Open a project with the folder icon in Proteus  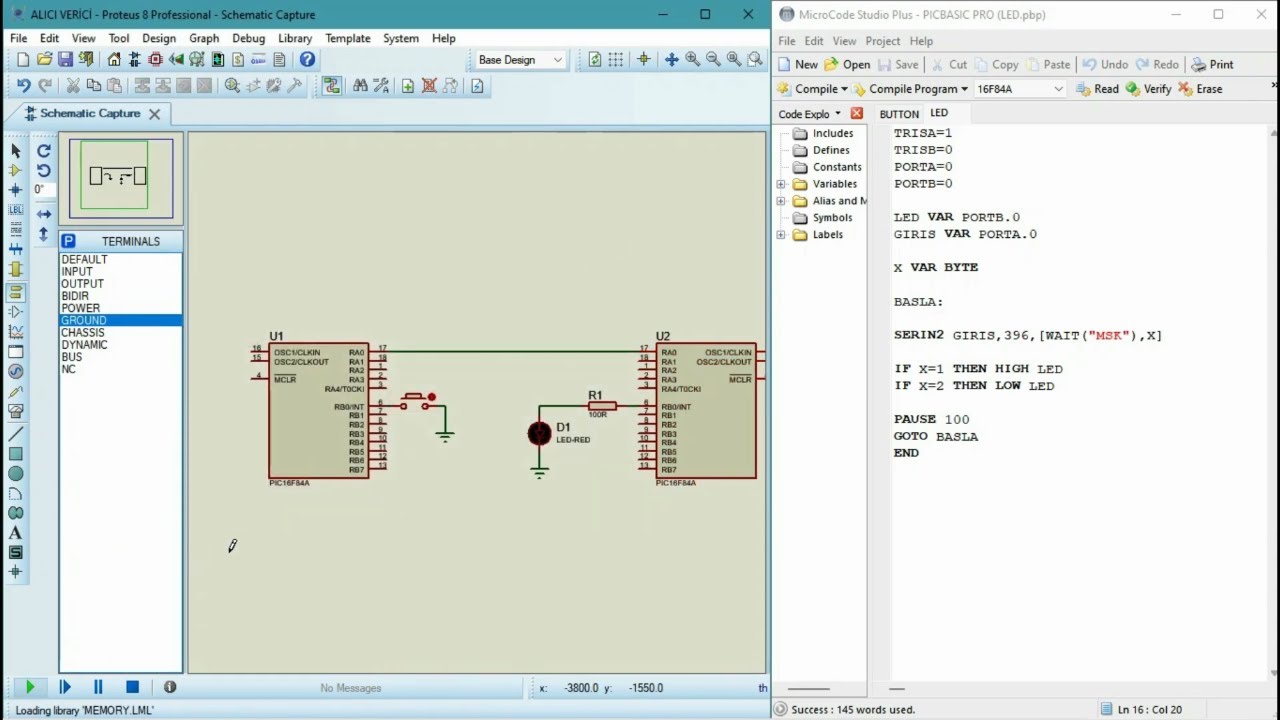(x=46, y=60)
